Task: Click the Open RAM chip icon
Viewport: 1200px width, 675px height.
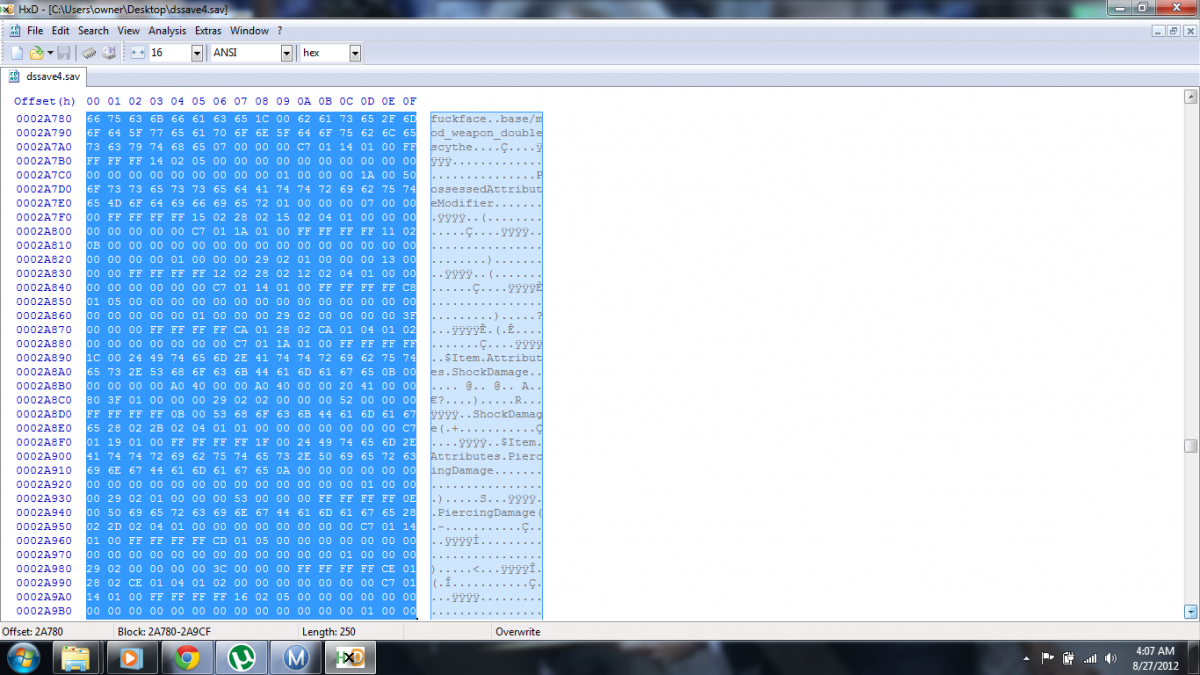Action: click(x=88, y=53)
